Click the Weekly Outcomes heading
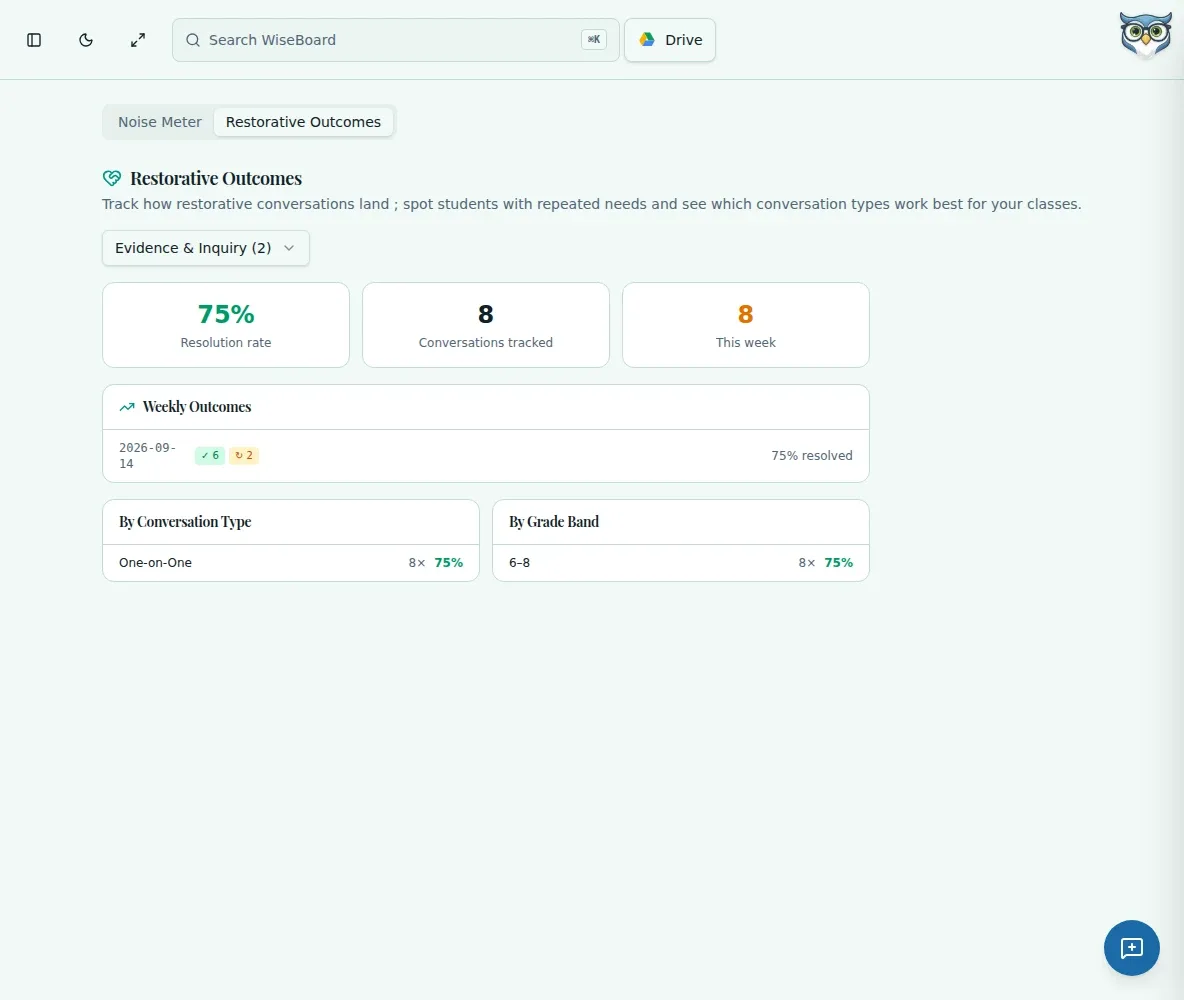This screenshot has height=1000, width=1184. tap(197, 407)
